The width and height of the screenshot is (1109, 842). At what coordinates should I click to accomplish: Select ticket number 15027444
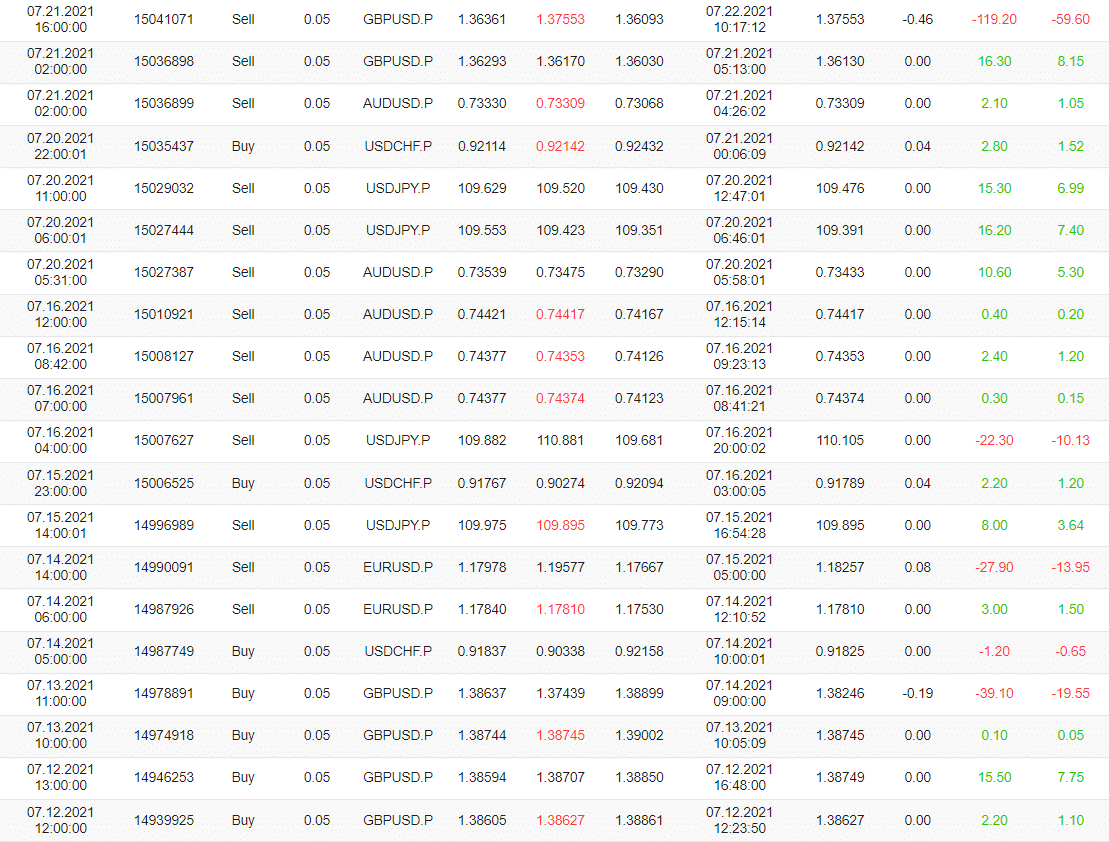163,230
